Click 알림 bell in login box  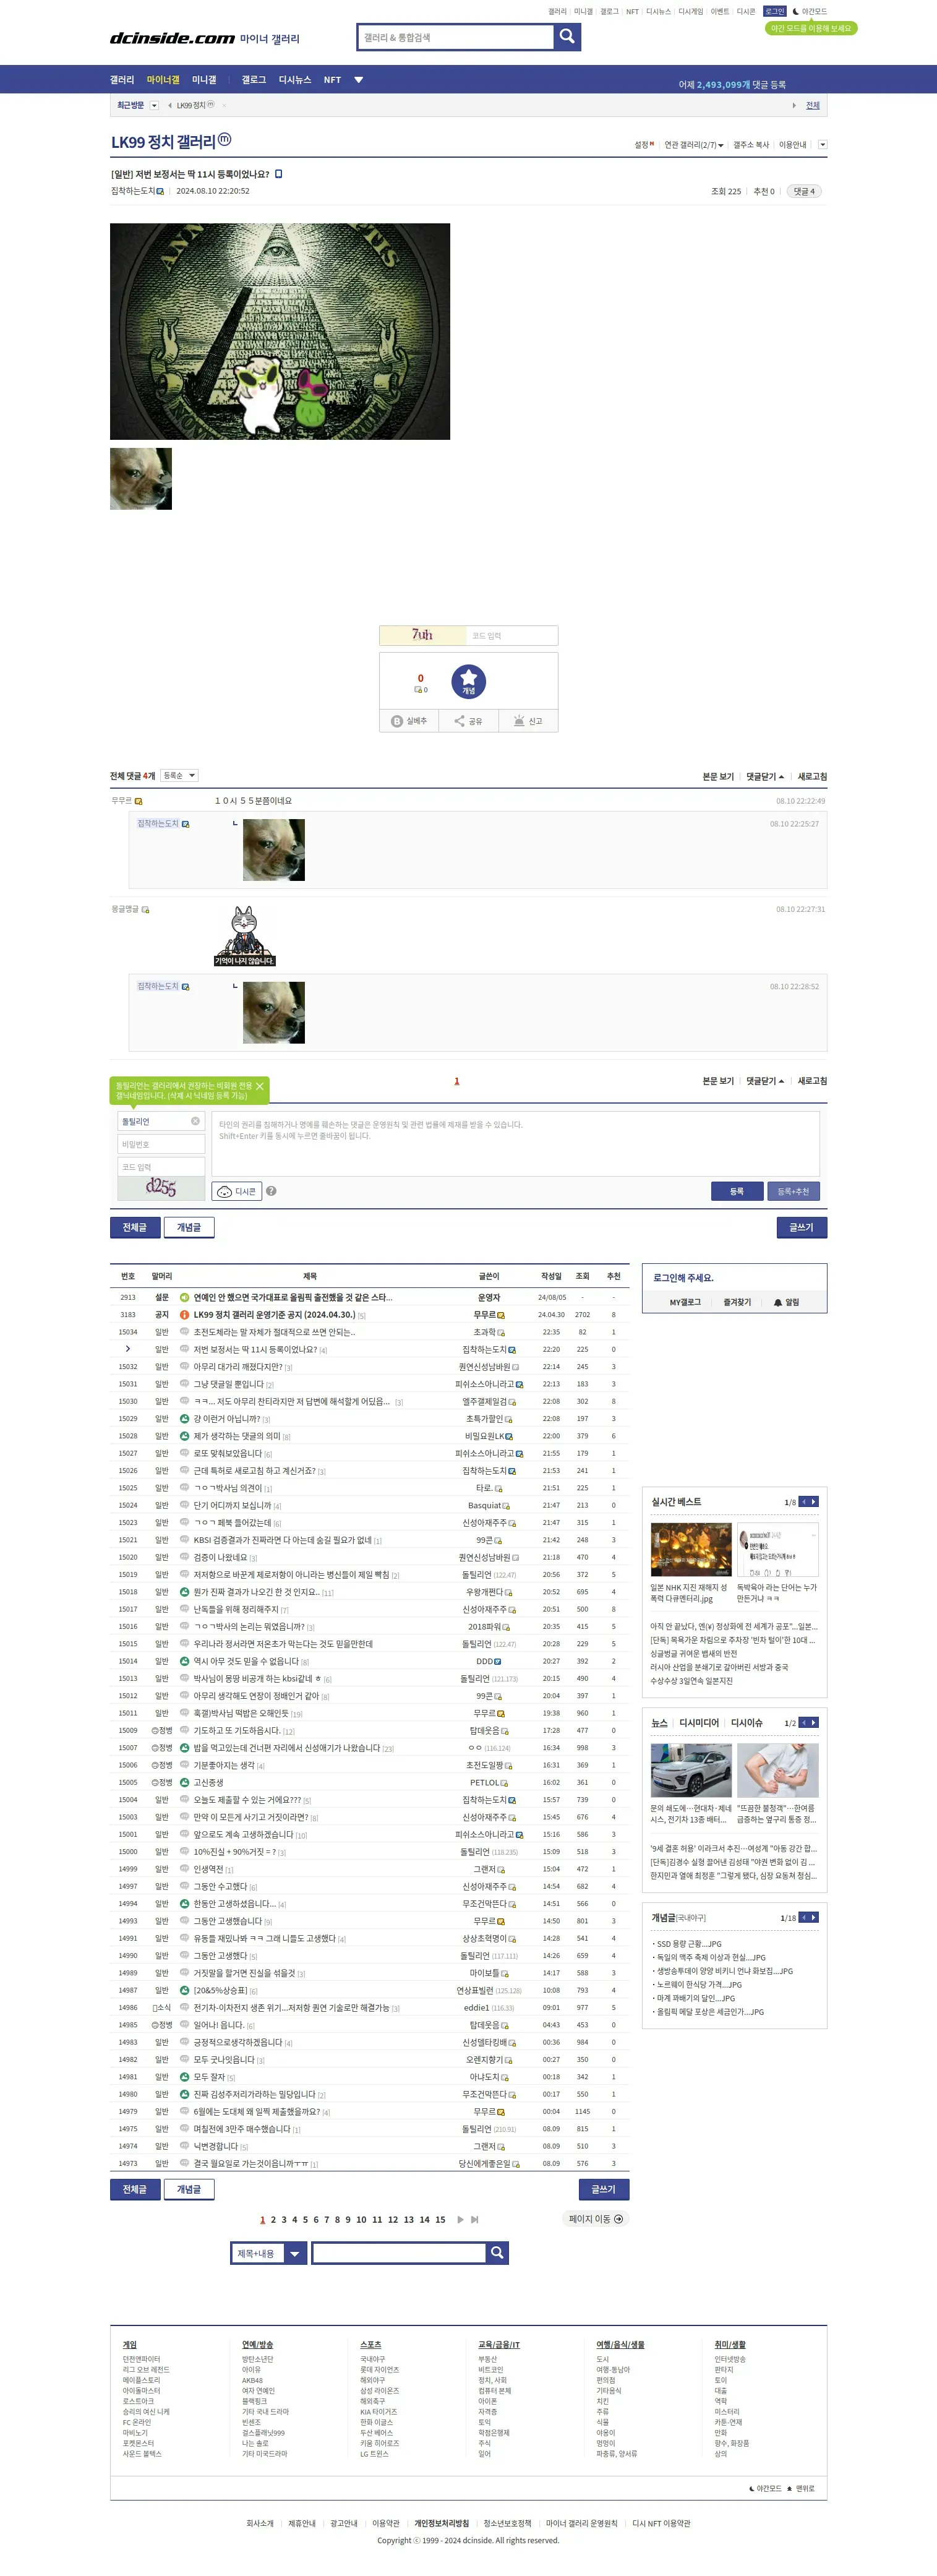coord(786,1302)
